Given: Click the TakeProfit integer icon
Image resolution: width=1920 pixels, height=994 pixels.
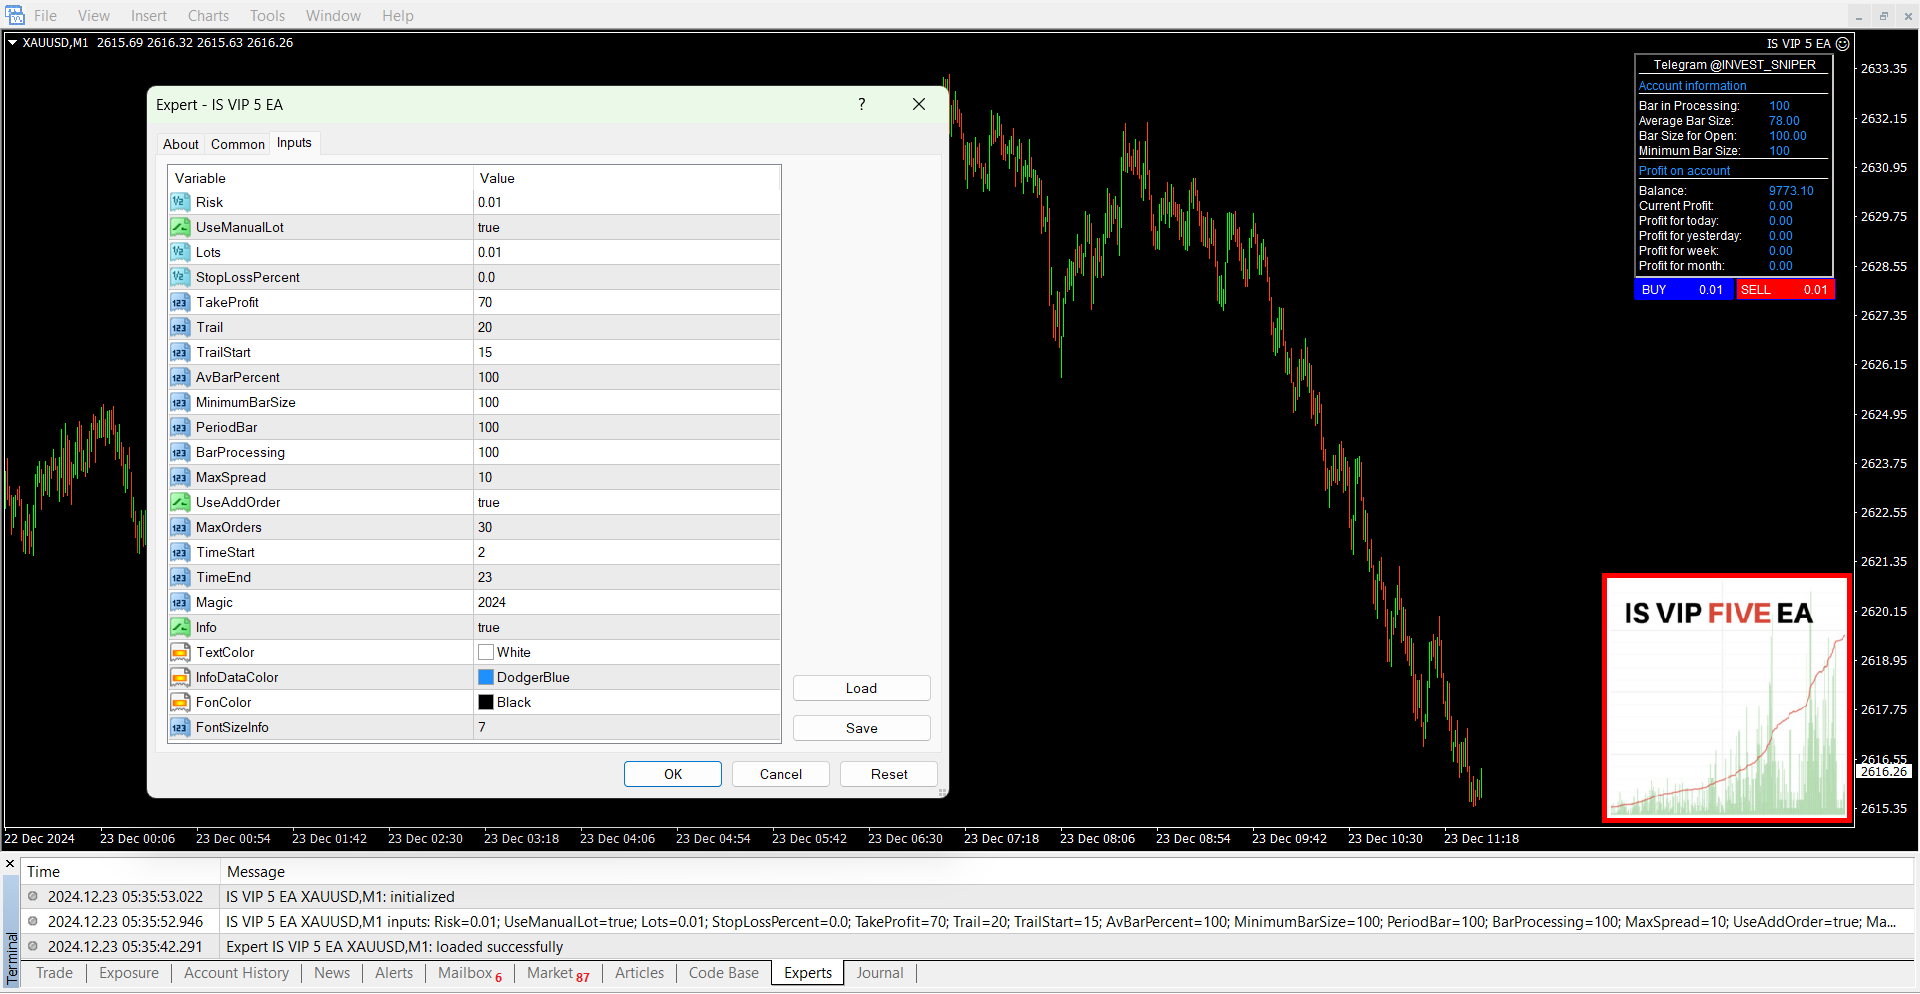Looking at the screenshot, I should (180, 302).
